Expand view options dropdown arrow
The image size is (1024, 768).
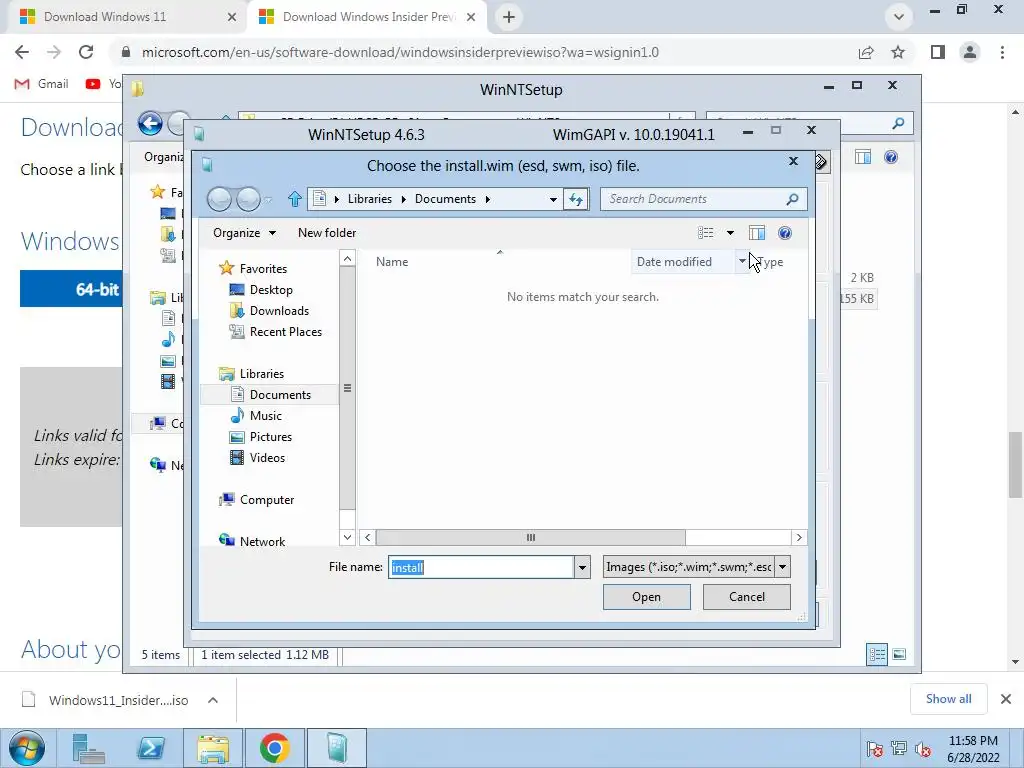tap(730, 233)
